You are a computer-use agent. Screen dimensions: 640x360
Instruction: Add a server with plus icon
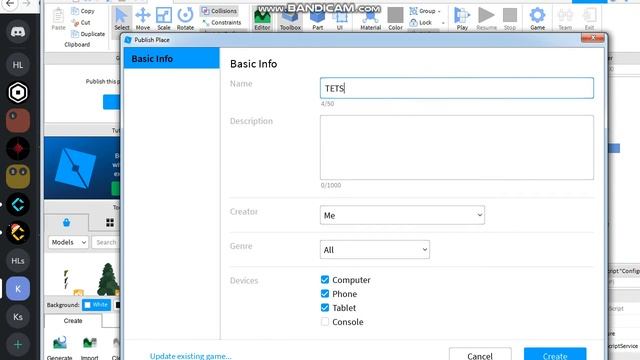(x=18, y=344)
